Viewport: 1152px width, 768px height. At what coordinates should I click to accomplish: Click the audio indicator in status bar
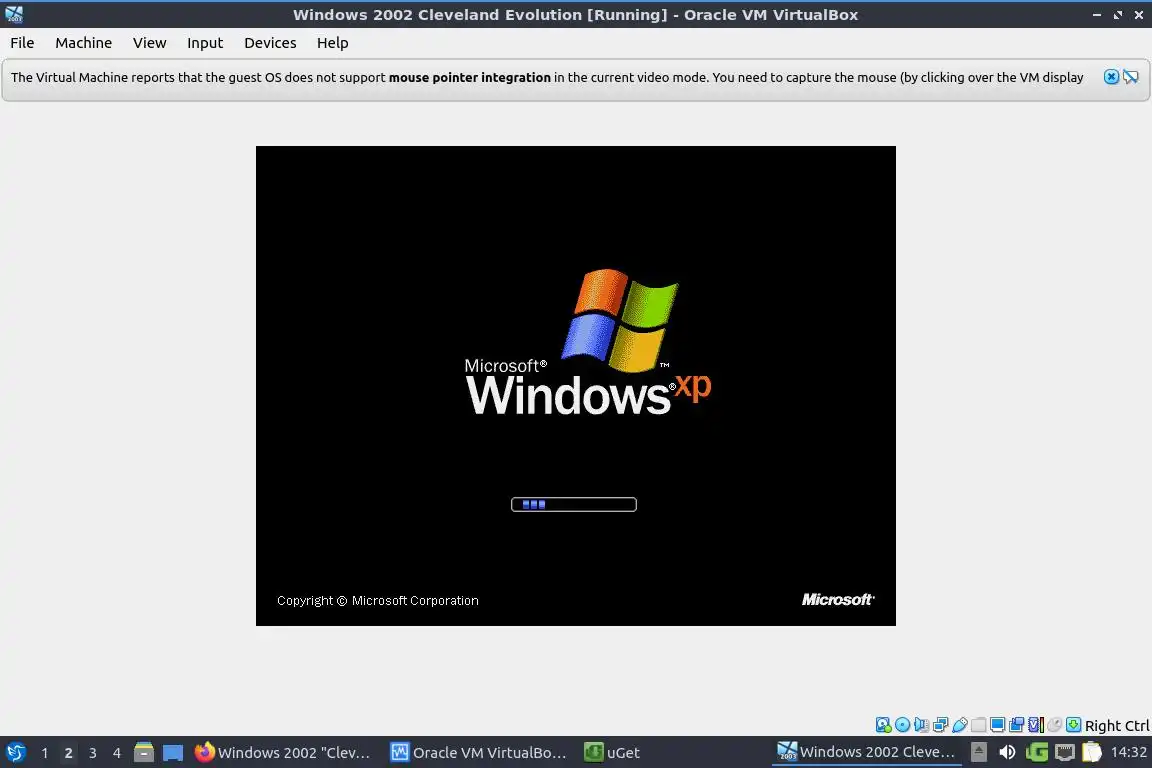click(x=921, y=725)
